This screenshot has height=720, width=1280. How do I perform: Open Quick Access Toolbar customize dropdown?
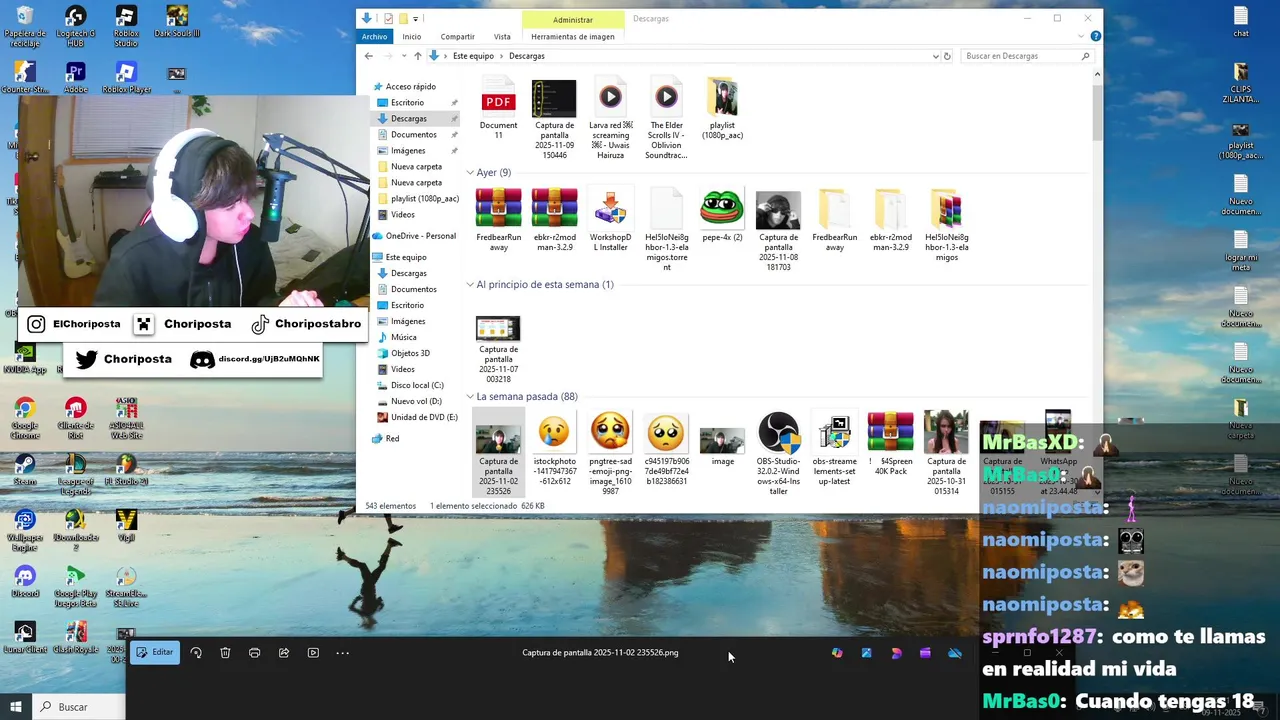[x=415, y=18]
